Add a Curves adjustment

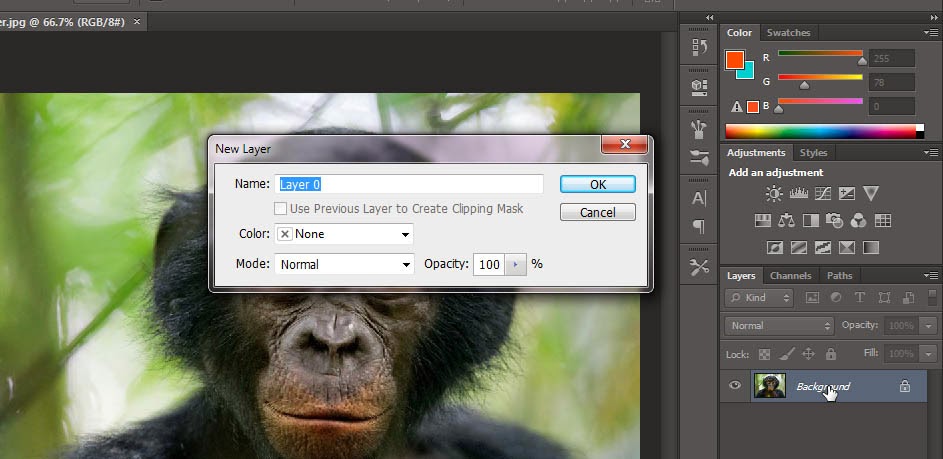tap(823, 194)
